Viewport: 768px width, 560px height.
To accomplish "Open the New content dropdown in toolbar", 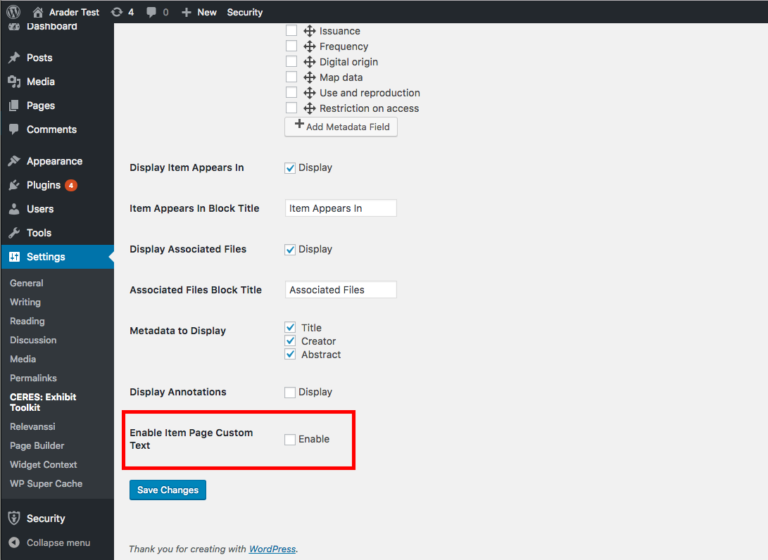I will point(199,12).
